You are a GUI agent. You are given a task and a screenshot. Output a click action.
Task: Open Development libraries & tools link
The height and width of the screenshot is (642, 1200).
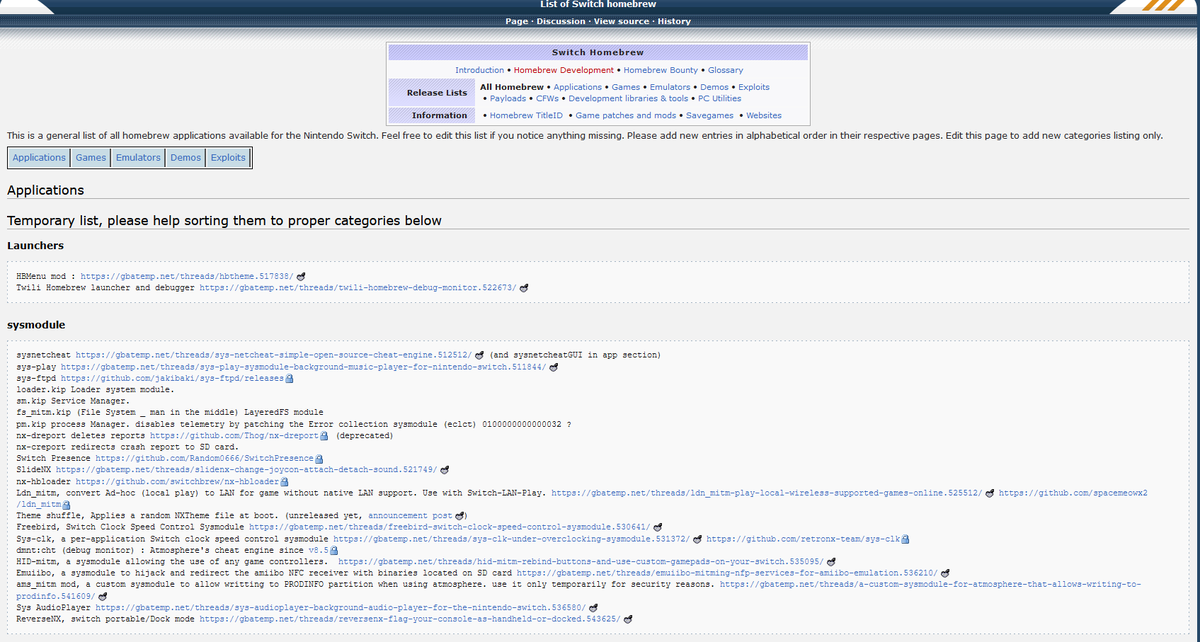pos(628,98)
